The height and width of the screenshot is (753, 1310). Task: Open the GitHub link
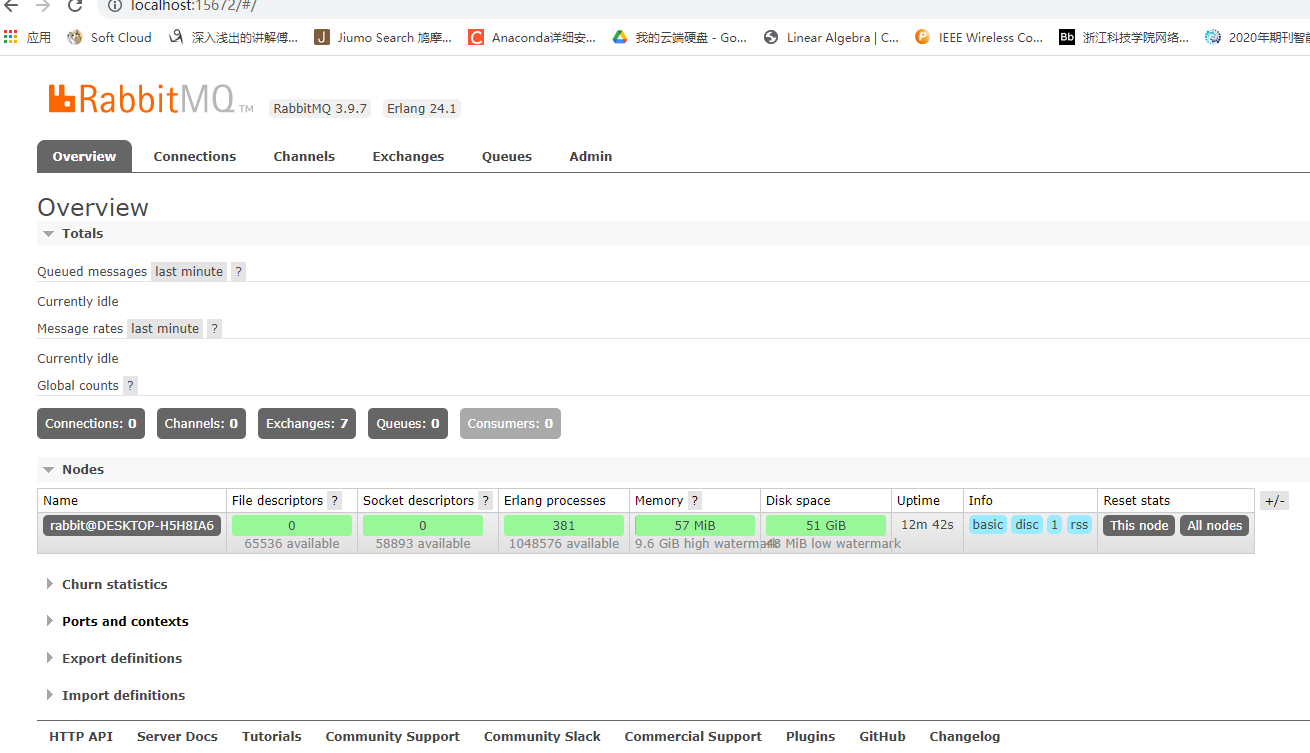(x=882, y=736)
